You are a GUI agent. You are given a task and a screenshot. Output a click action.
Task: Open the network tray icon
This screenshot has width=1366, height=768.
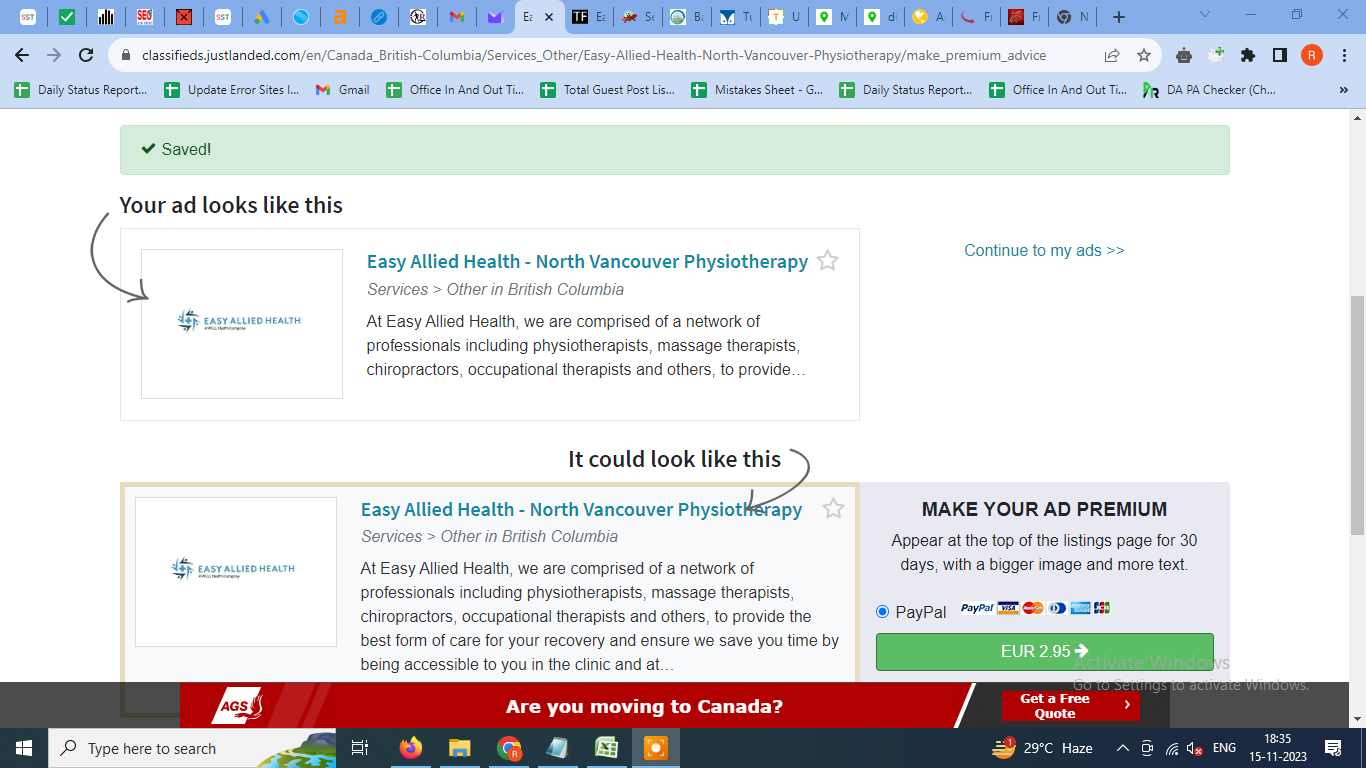point(1170,748)
